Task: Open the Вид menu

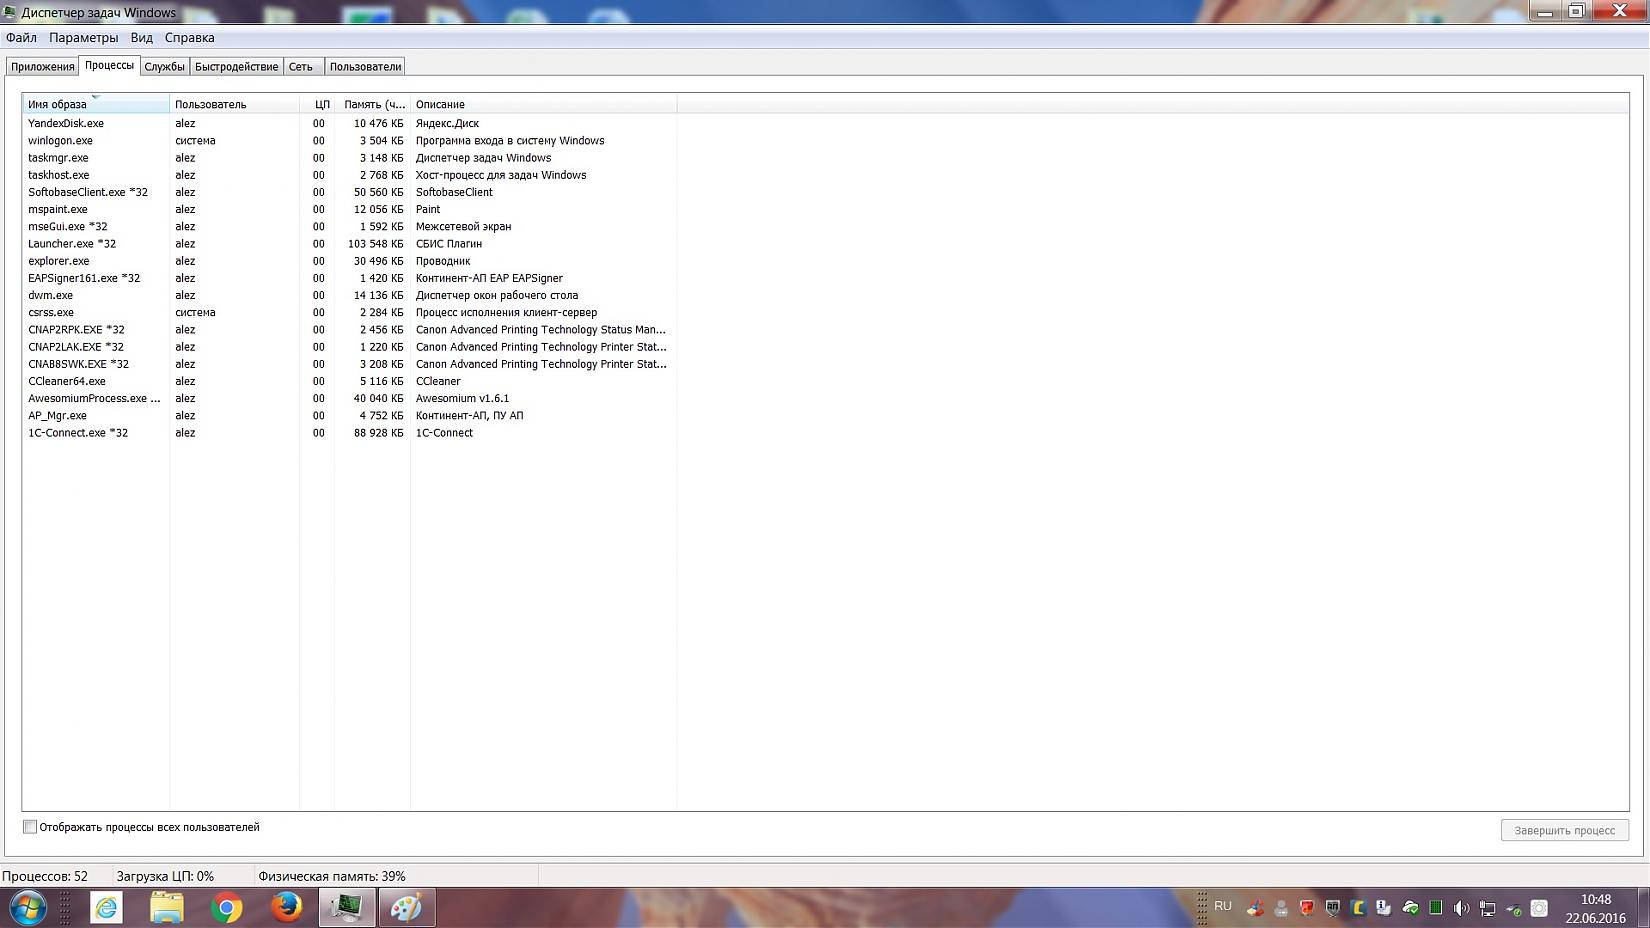Action: click(x=142, y=38)
